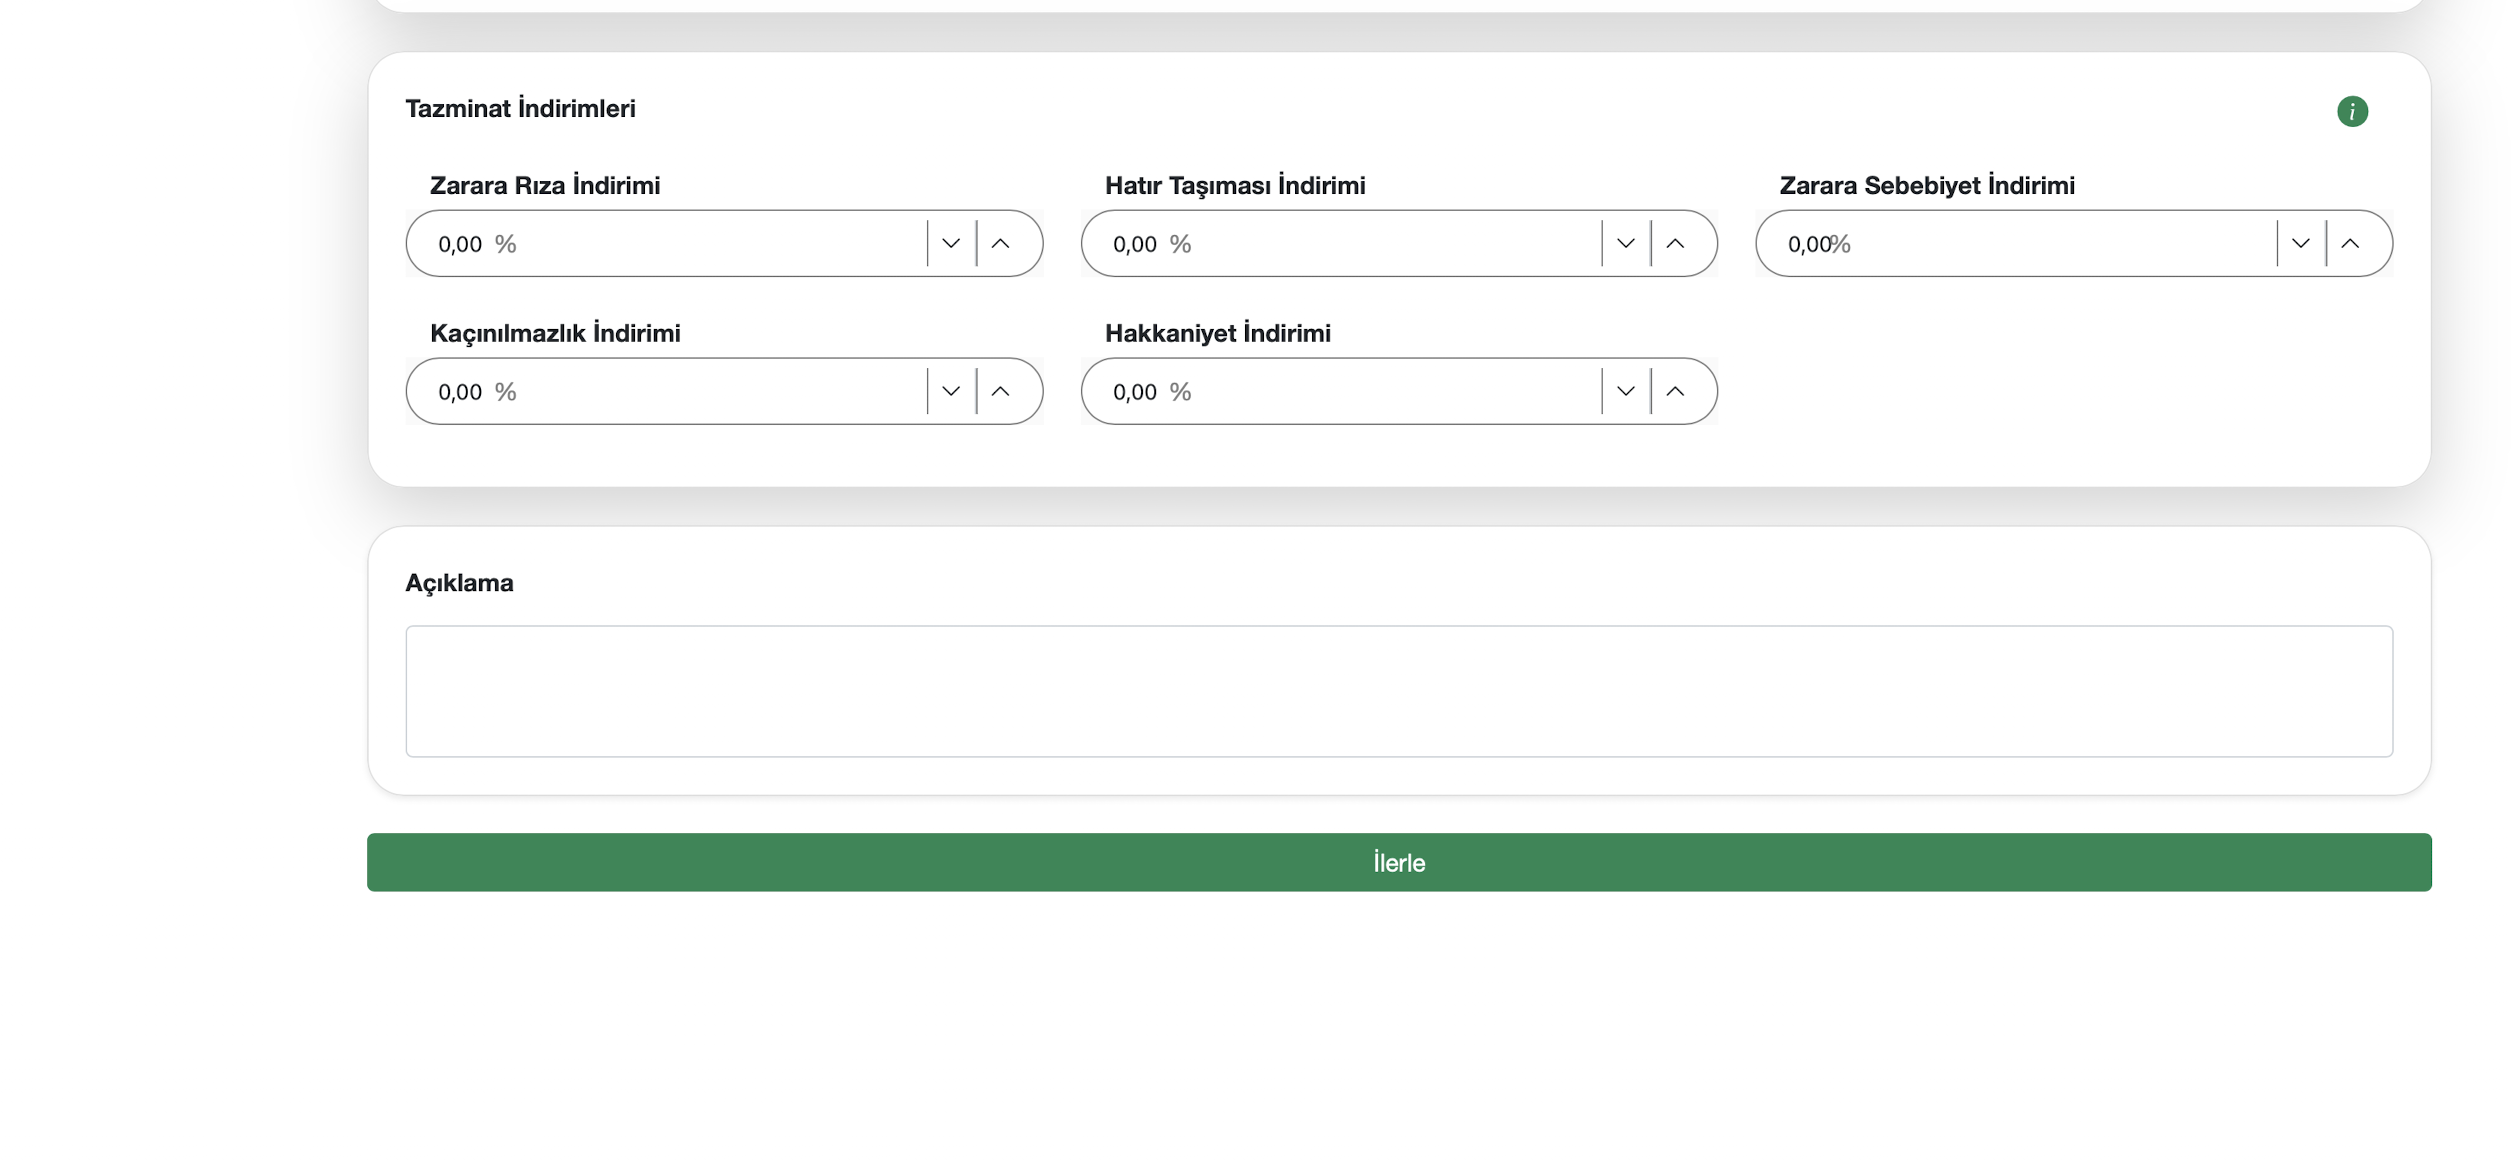Click the green info icon
This screenshot has width=2512, height=1164.
click(x=2351, y=111)
